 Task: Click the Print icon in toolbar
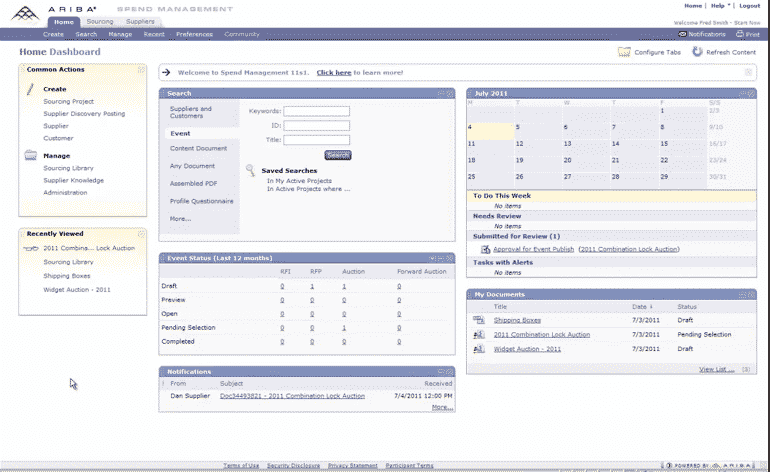tap(738, 34)
